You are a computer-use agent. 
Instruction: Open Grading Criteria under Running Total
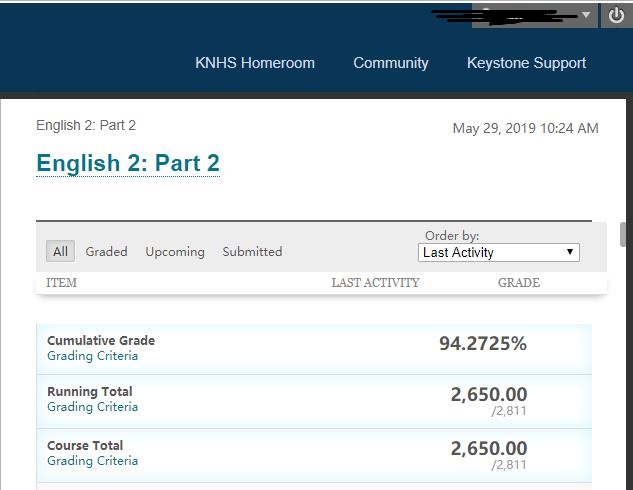click(x=93, y=407)
